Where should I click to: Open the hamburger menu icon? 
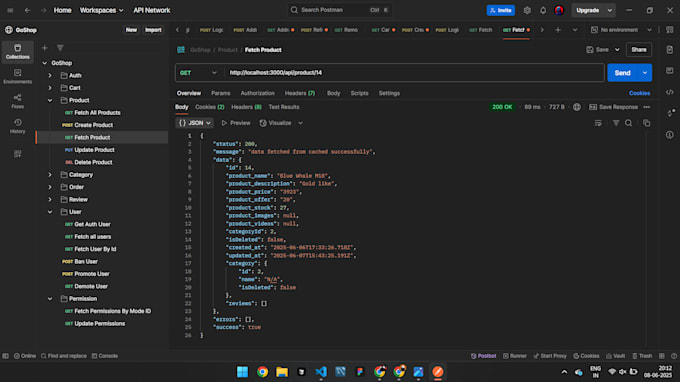point(10,10)
